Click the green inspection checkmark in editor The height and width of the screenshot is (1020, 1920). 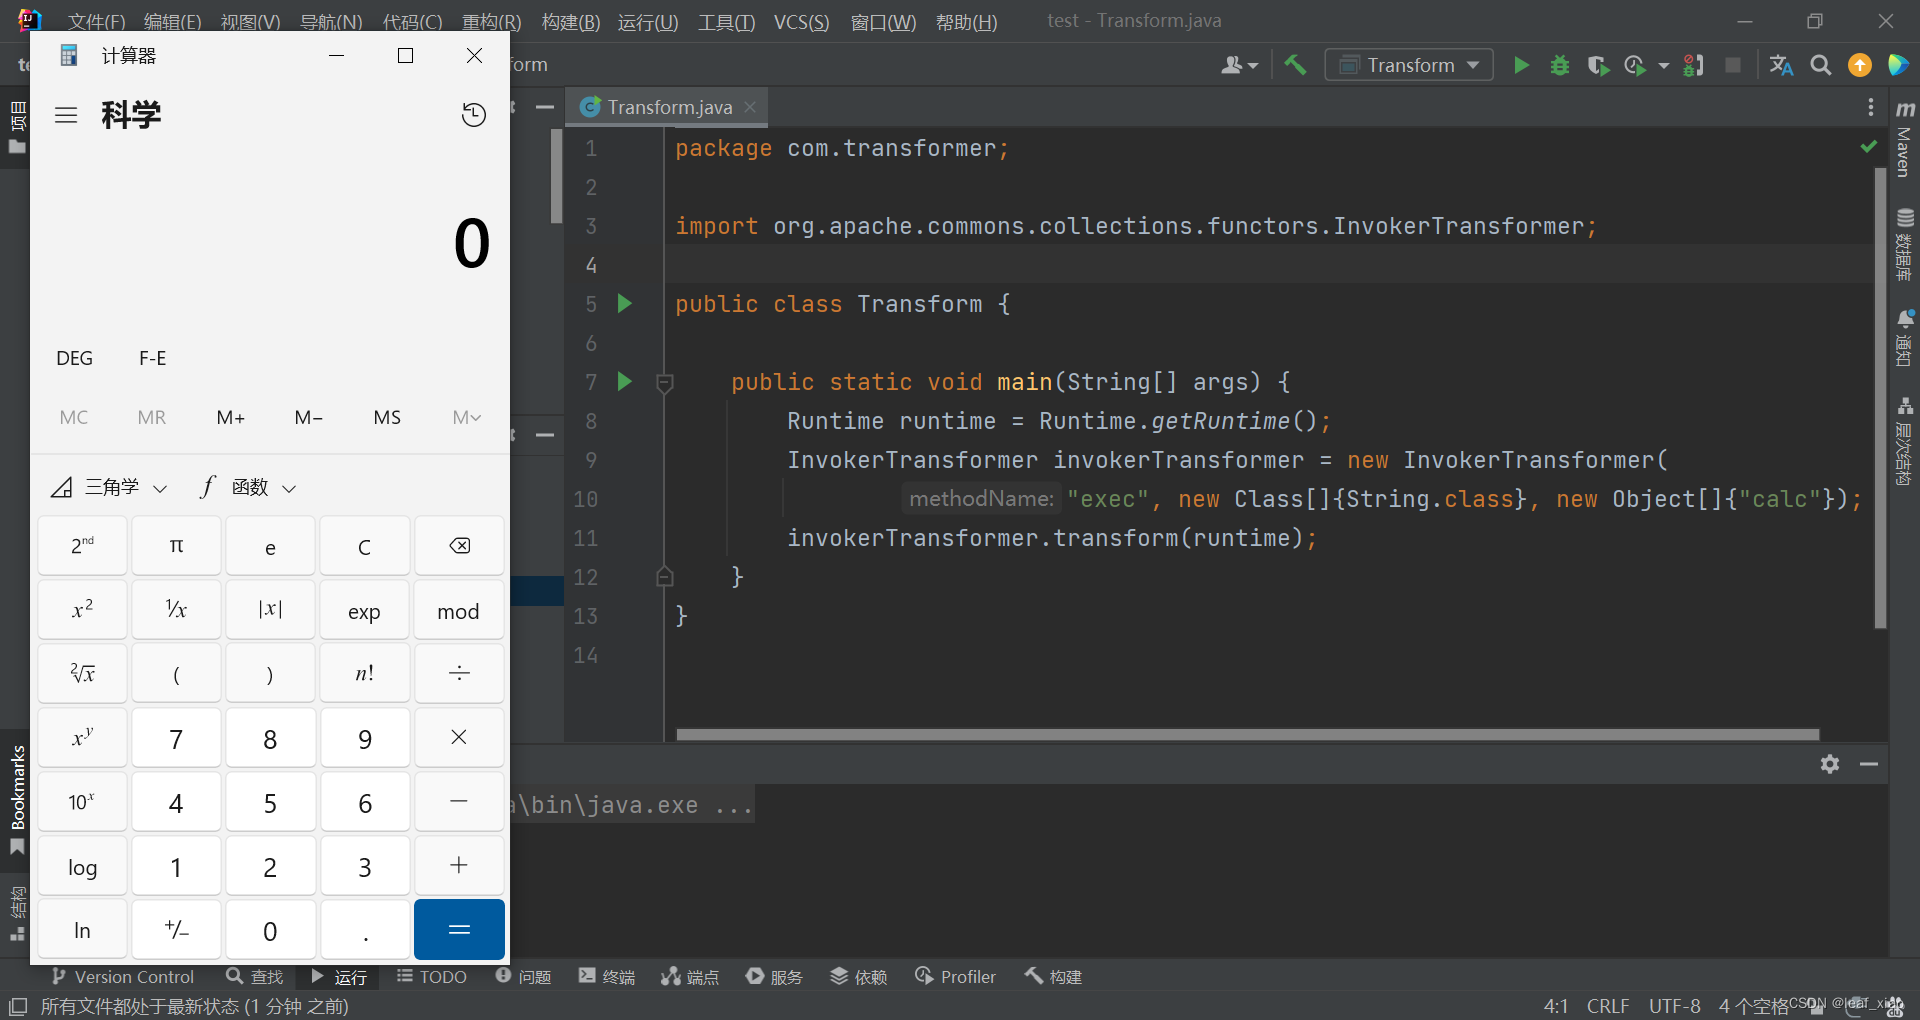(1868, 147)
